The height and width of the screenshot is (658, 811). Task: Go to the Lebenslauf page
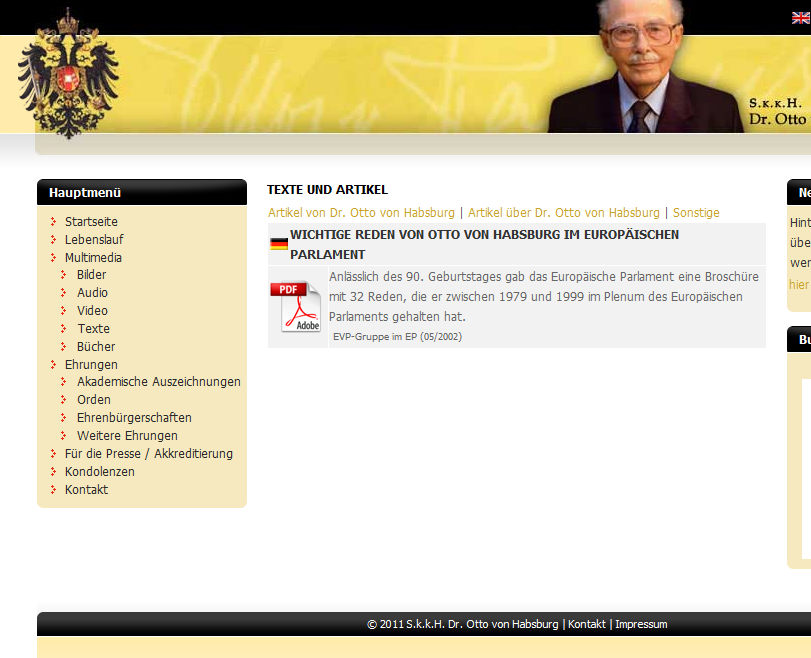pyautogui.click(x=94, y=240)
